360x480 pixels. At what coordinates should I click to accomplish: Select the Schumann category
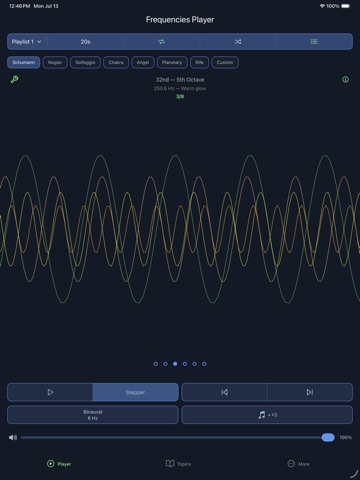click(24, 62)
